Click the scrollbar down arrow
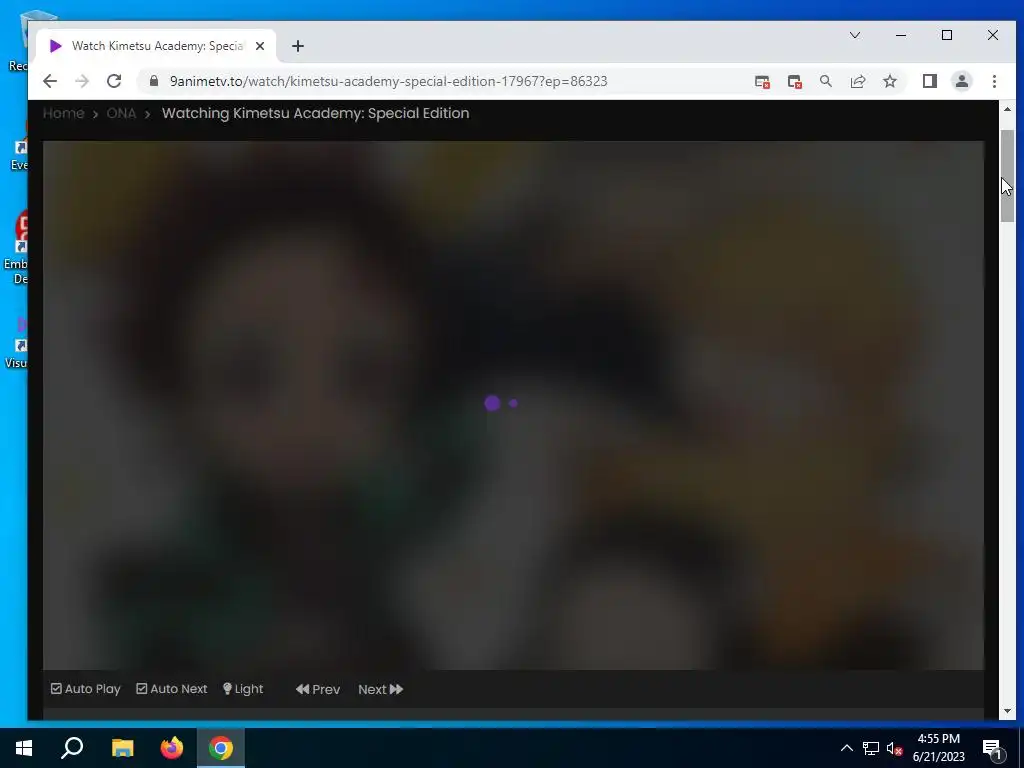The height and width of the screenshot is (768, 1024). click(x=1007, y=711)
